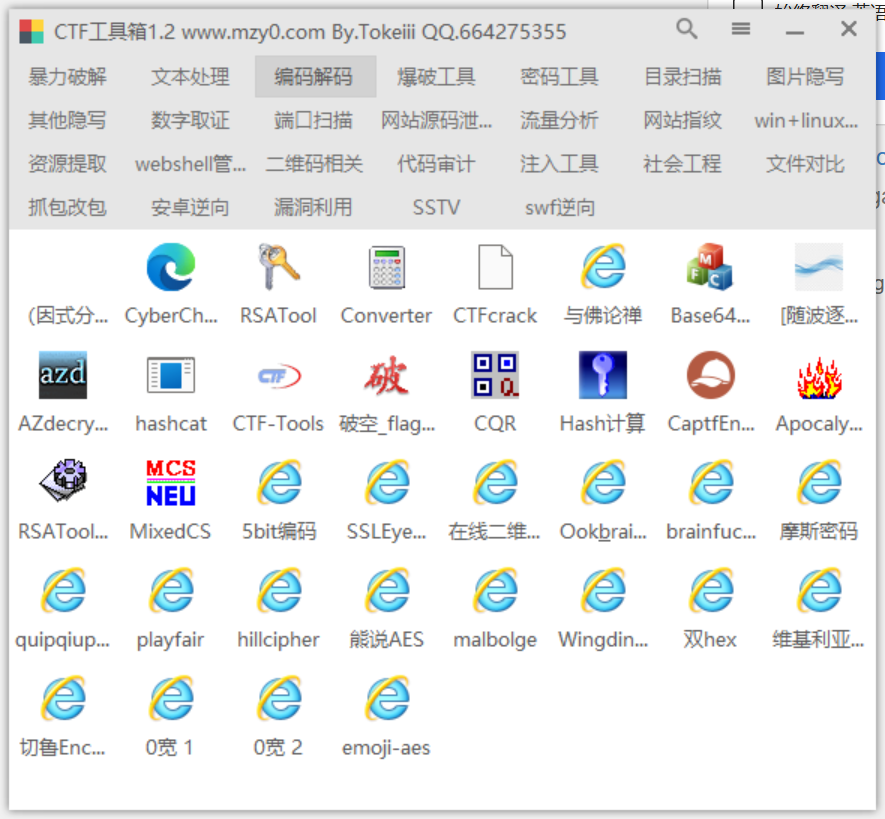Open the 流量分析 category

tap(559, 121)
